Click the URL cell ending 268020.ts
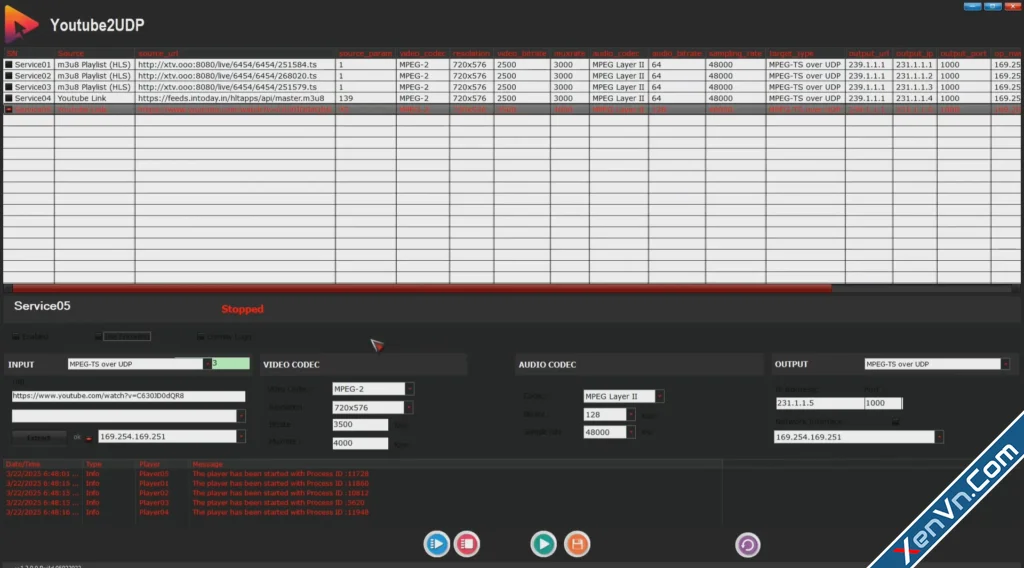 point(235,76)
